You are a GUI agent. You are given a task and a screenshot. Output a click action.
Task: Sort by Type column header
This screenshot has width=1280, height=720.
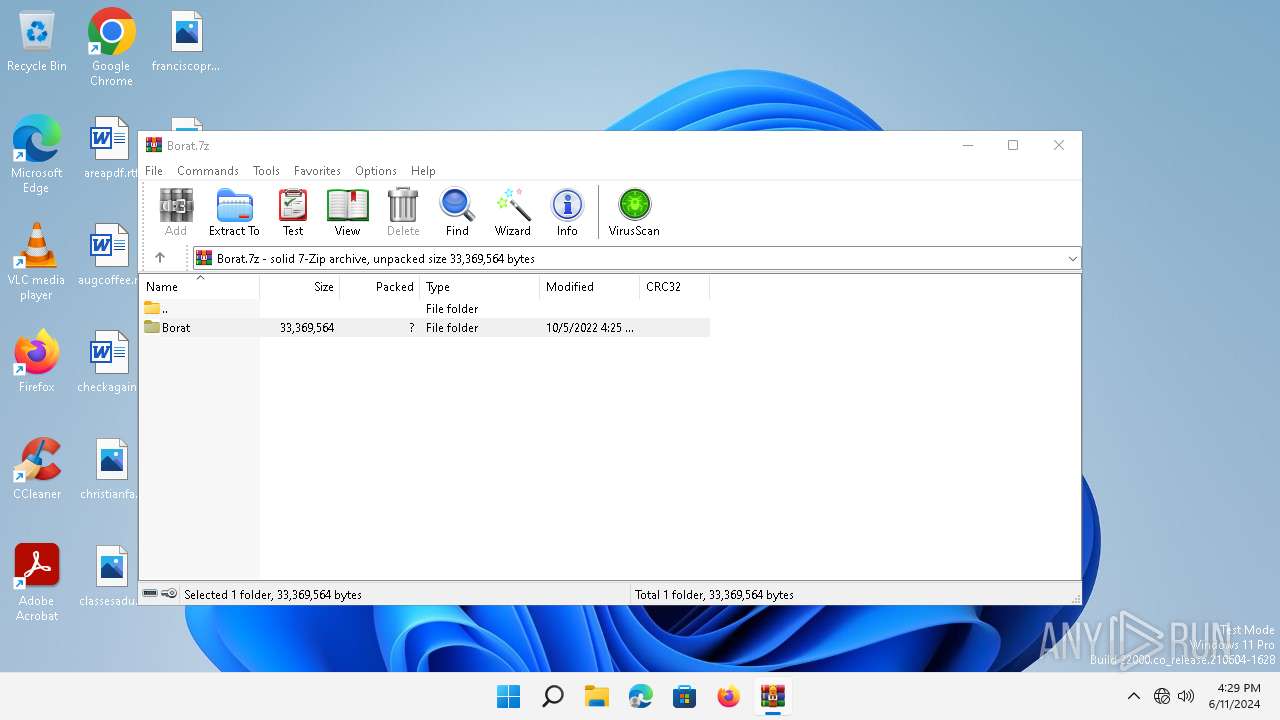click(x=480, y=287)
